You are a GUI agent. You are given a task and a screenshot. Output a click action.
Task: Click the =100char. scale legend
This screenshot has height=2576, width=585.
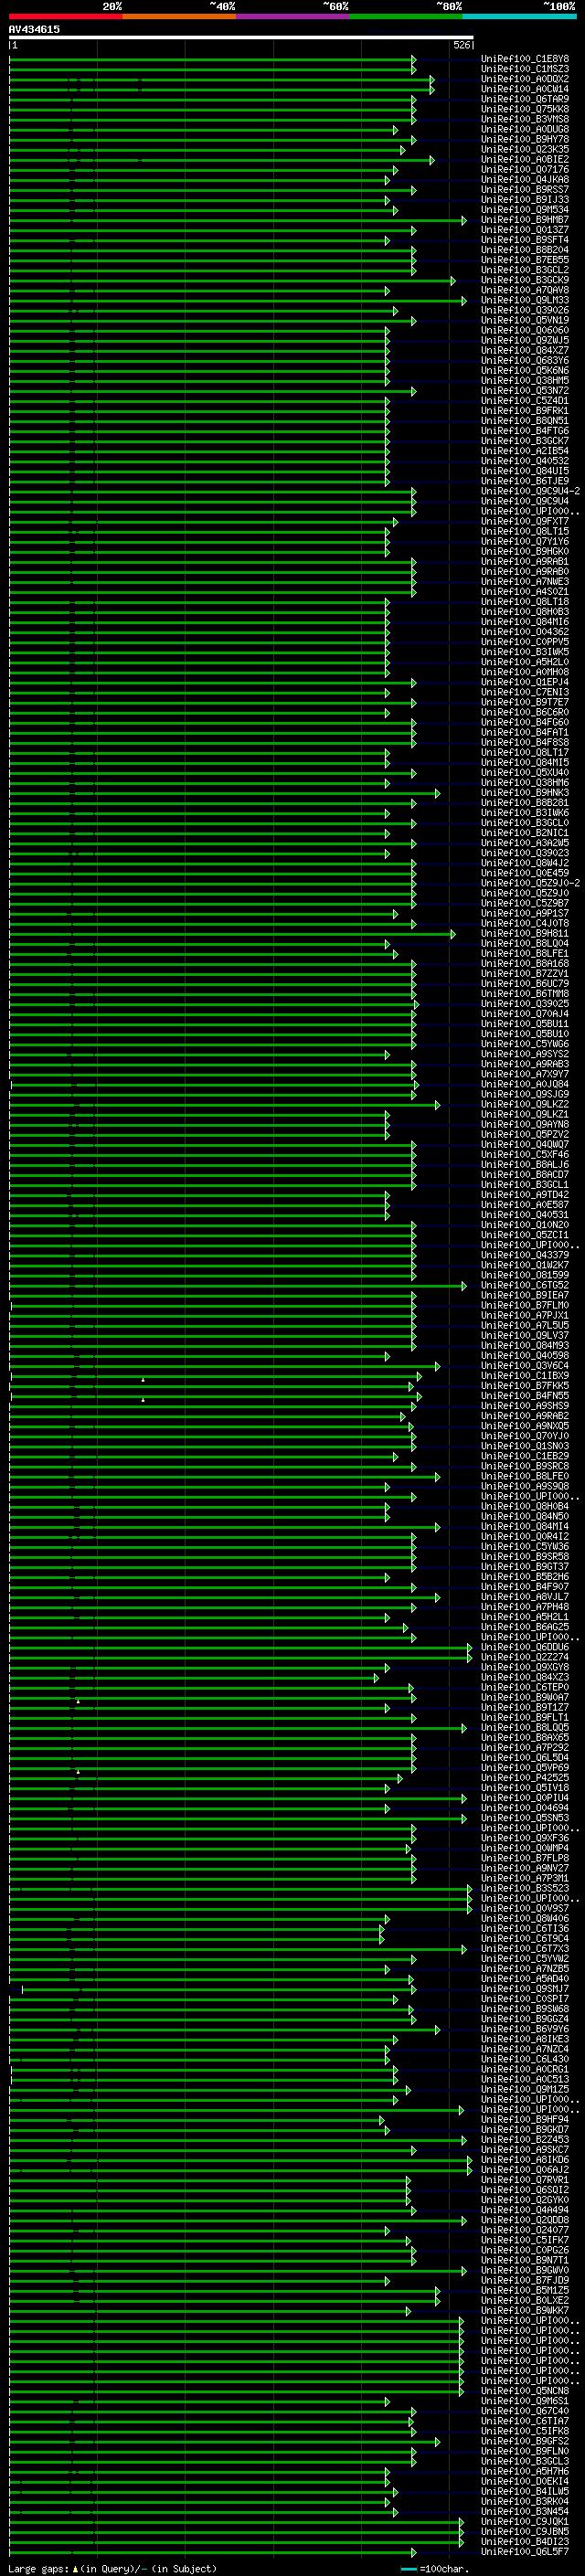(x=435, y=2569)
